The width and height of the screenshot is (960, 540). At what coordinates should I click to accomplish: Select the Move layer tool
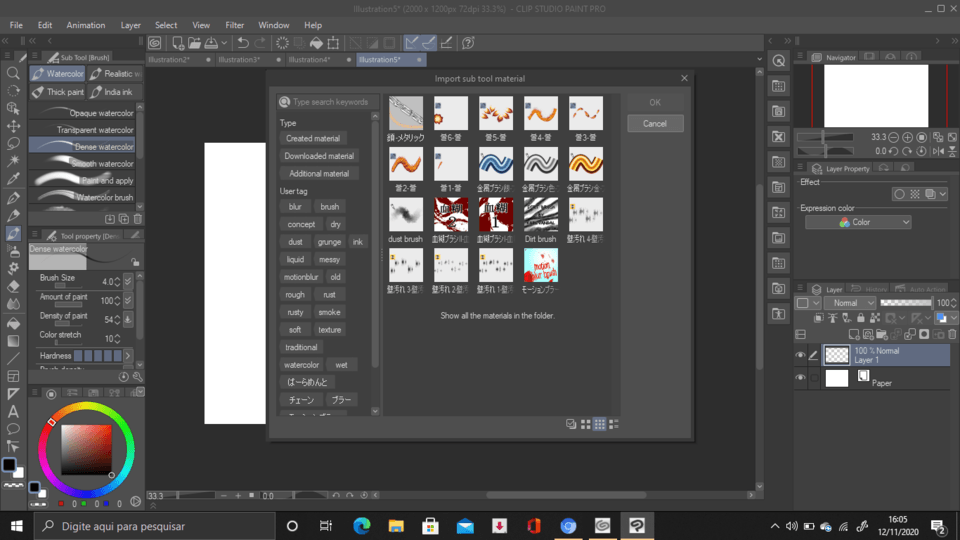(13, 126)
